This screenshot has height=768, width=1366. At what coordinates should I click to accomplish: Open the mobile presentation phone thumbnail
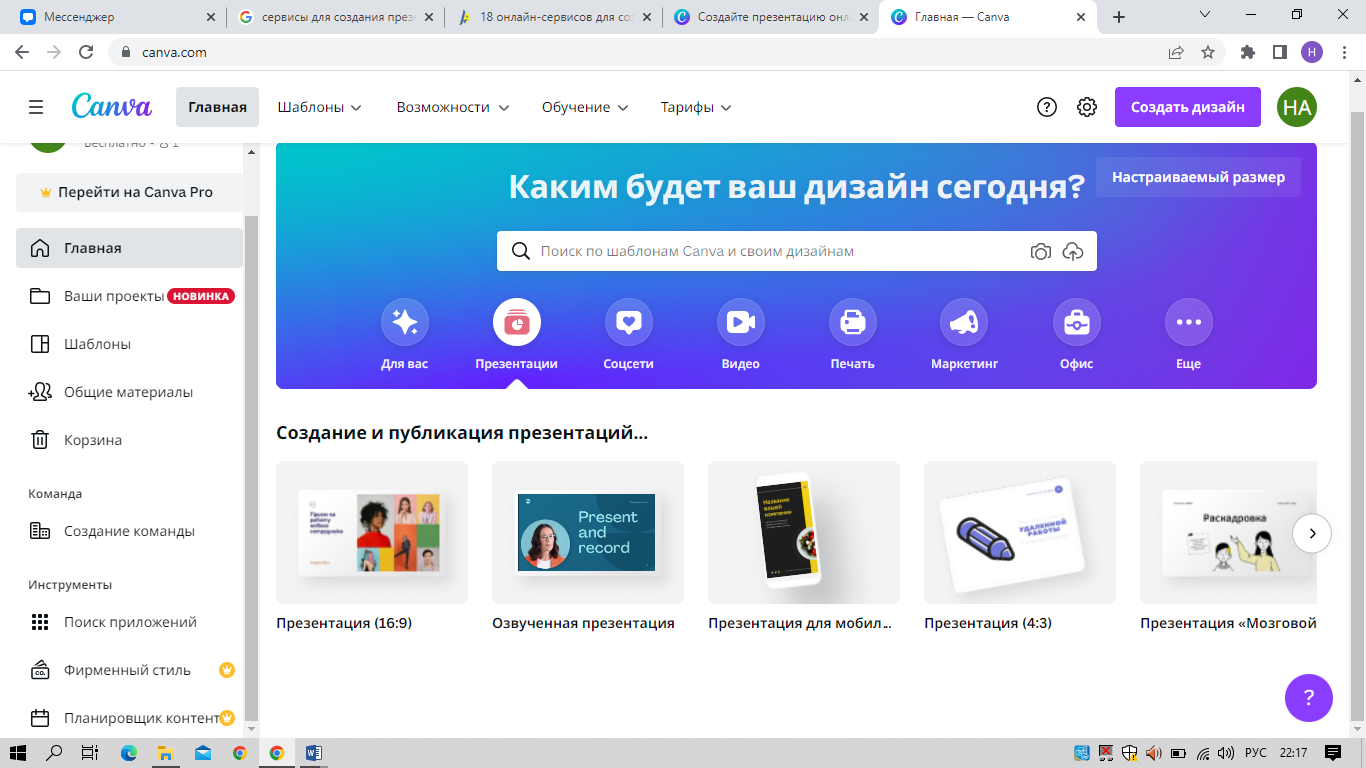[804, 533]
